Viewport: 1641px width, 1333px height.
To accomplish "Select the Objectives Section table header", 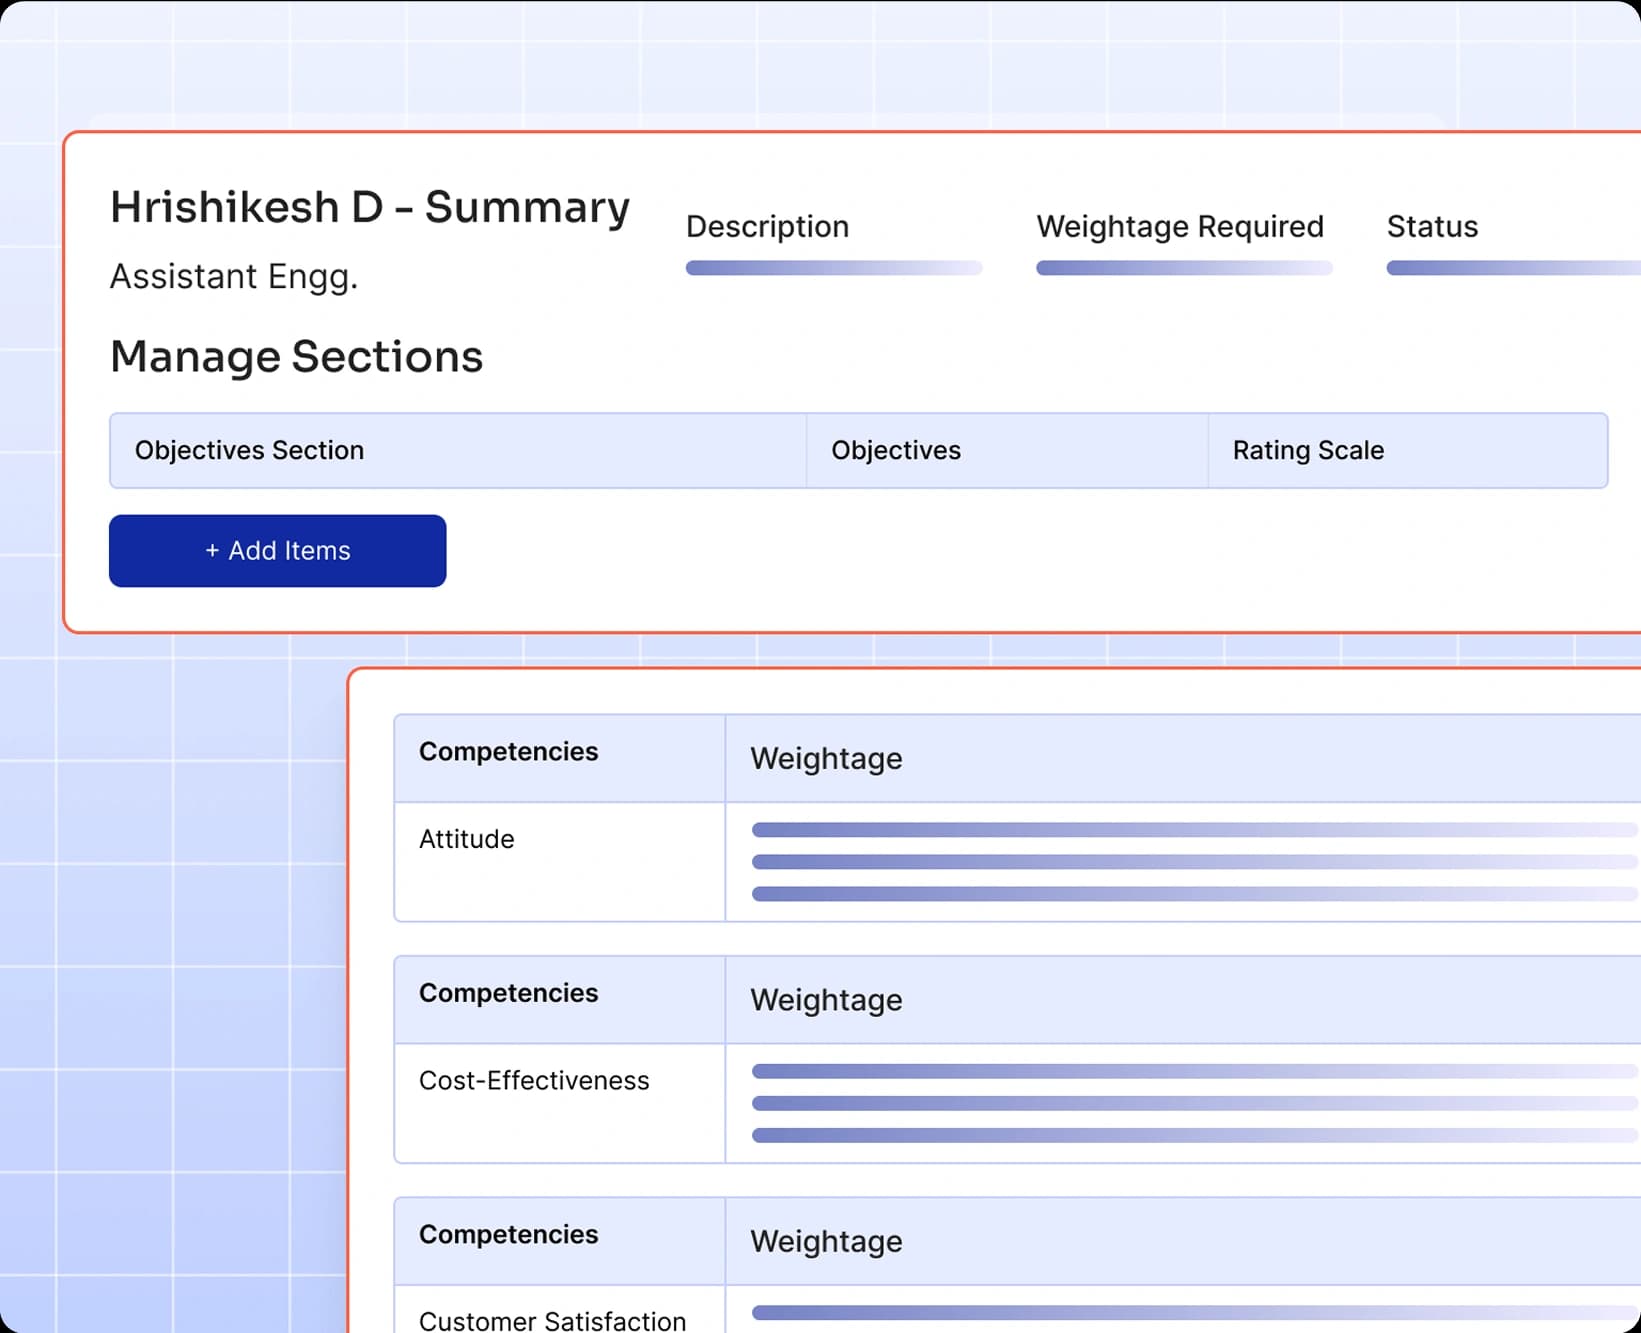I will (x=249, y=451).
